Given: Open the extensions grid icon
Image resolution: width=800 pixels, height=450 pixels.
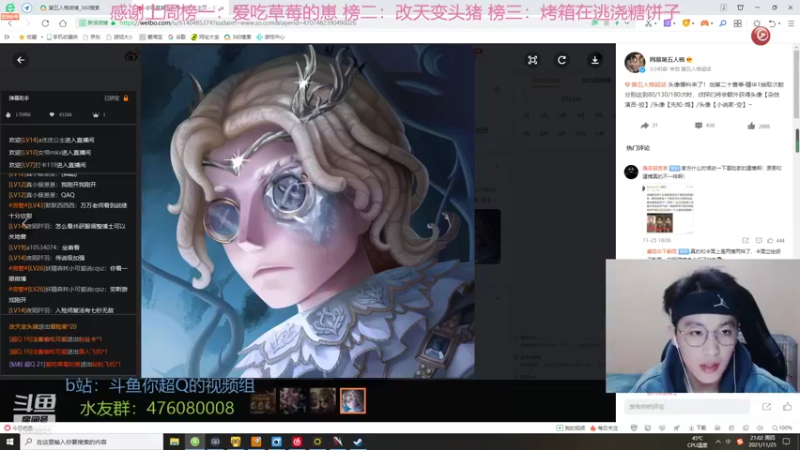Looking at the screenshot, I should point(738,23).
